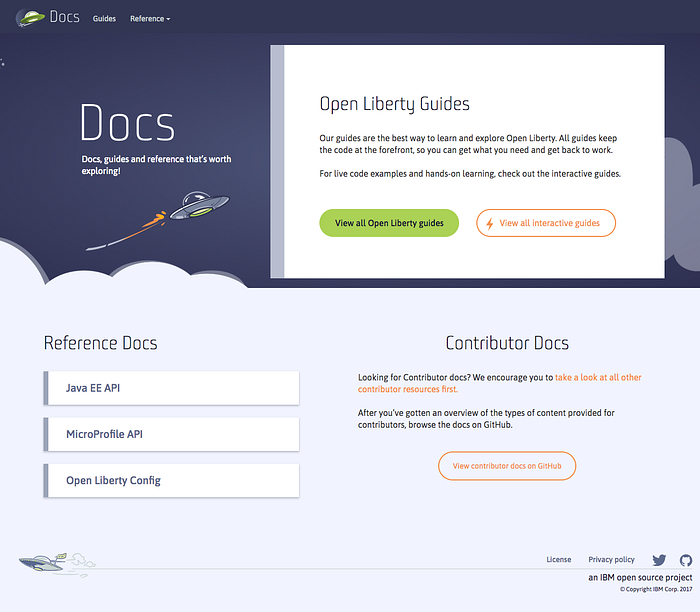
Task: Click the 'Open Liberty Guides' heading
Action: [x=394, y=104]
